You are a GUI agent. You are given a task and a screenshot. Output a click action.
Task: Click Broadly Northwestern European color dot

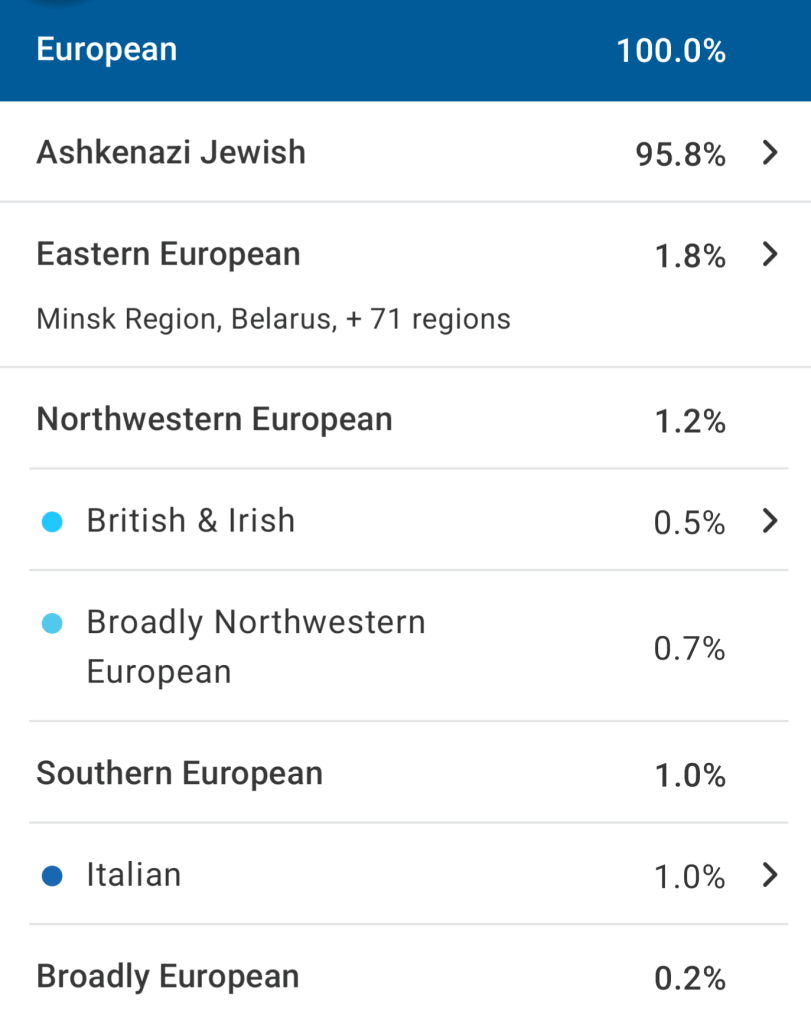click(x=53, y=624)
